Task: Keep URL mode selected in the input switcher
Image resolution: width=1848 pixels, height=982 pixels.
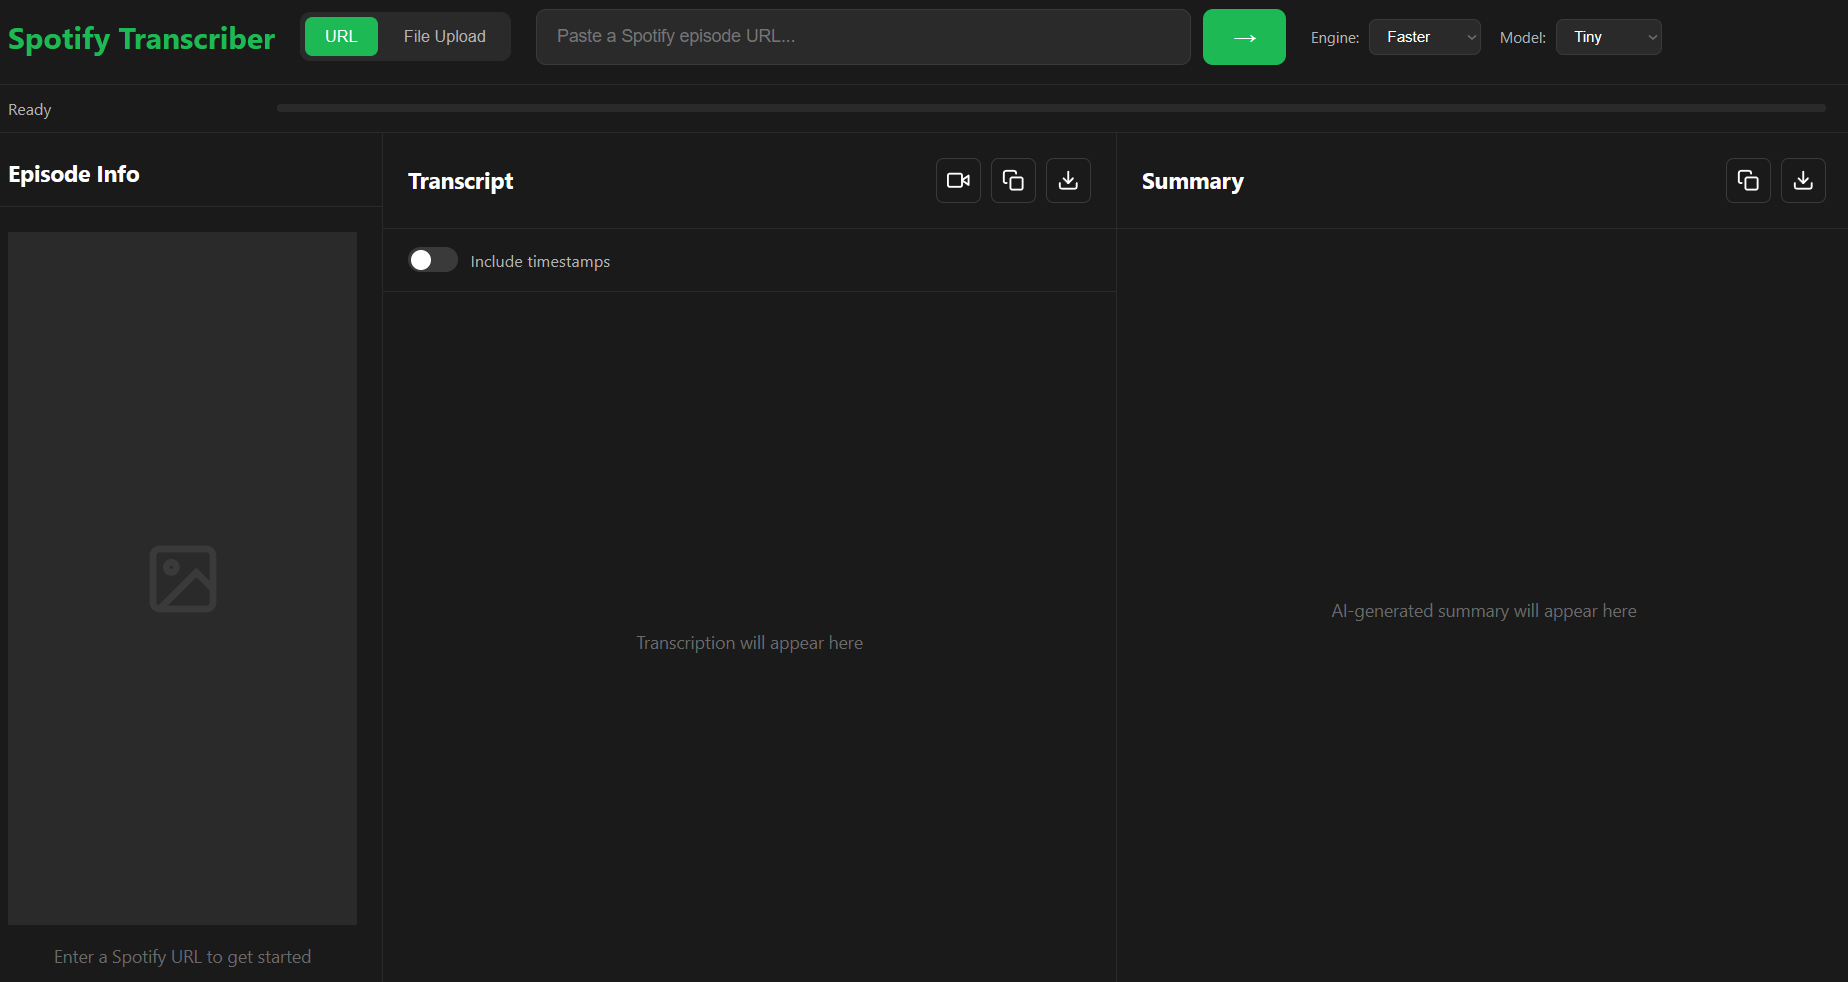Action: 341,36
